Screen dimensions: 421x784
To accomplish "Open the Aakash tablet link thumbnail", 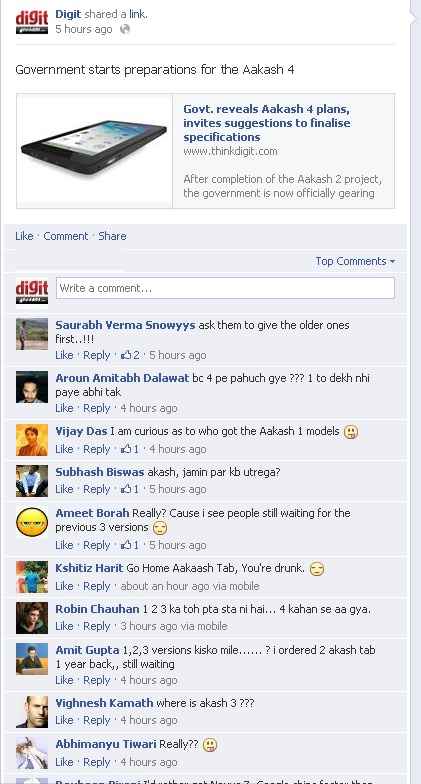I will [94, 150].
